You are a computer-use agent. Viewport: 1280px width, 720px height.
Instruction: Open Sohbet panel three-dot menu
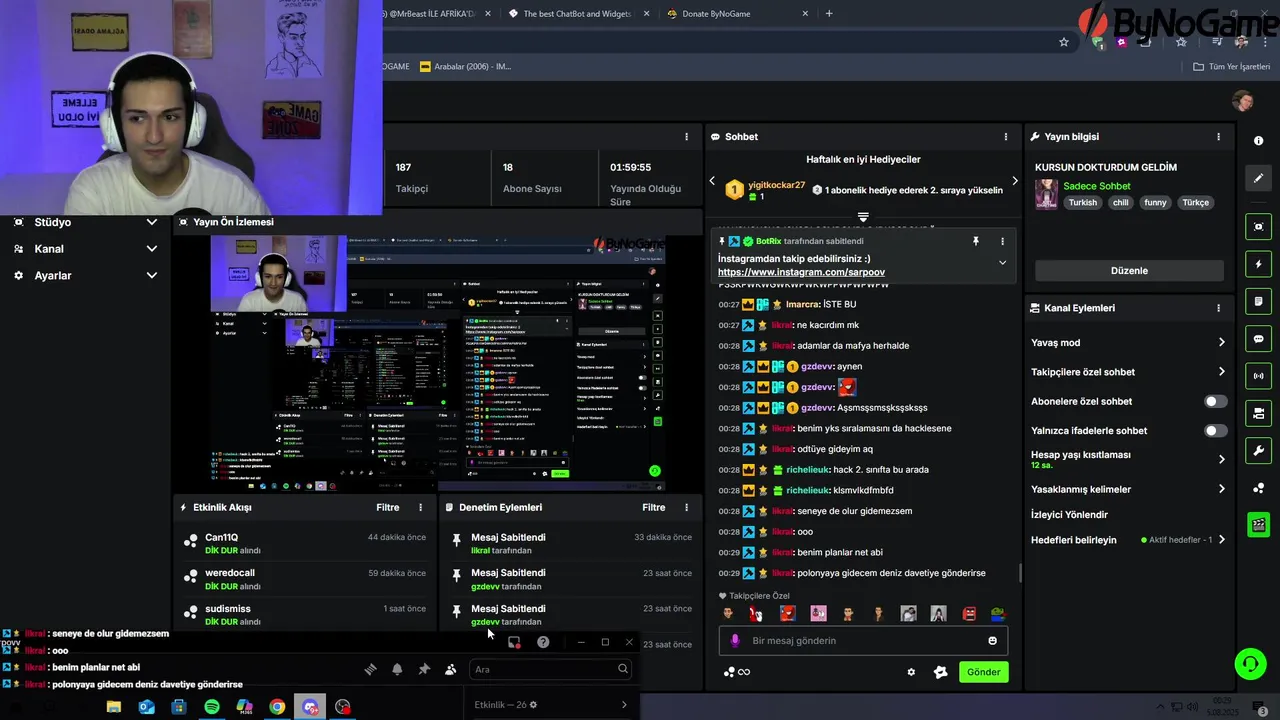coord(1006,137)
